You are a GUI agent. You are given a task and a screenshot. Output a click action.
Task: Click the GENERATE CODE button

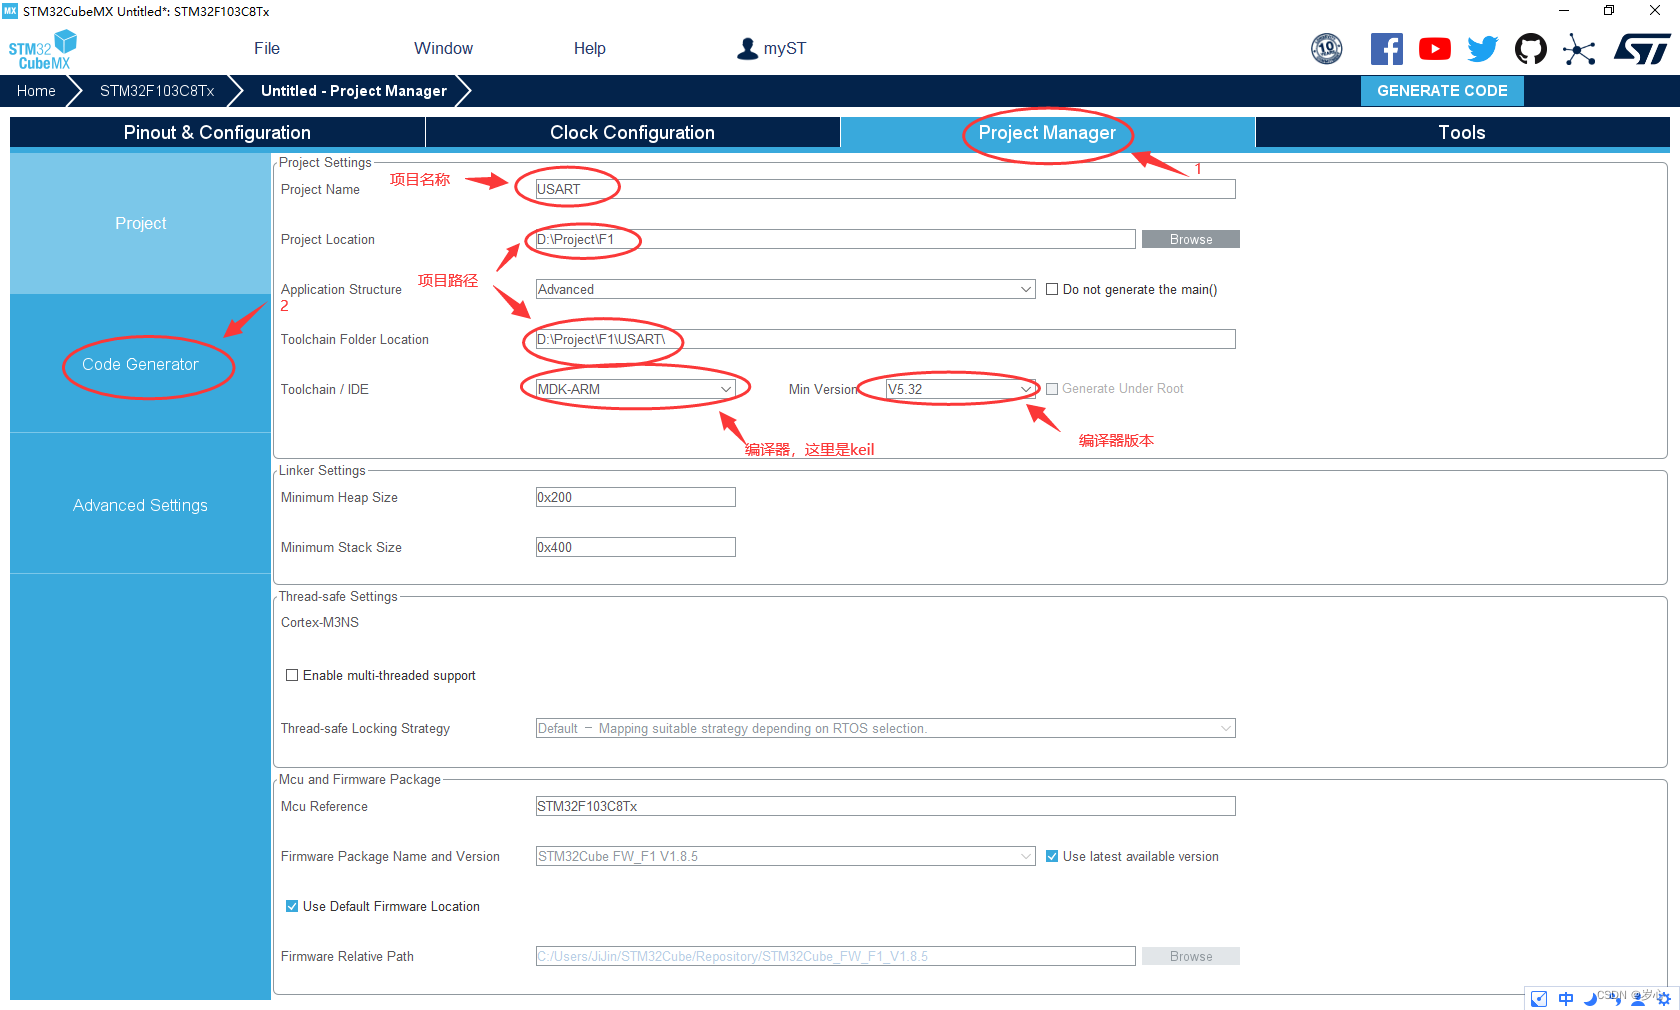pos(1442,90)
